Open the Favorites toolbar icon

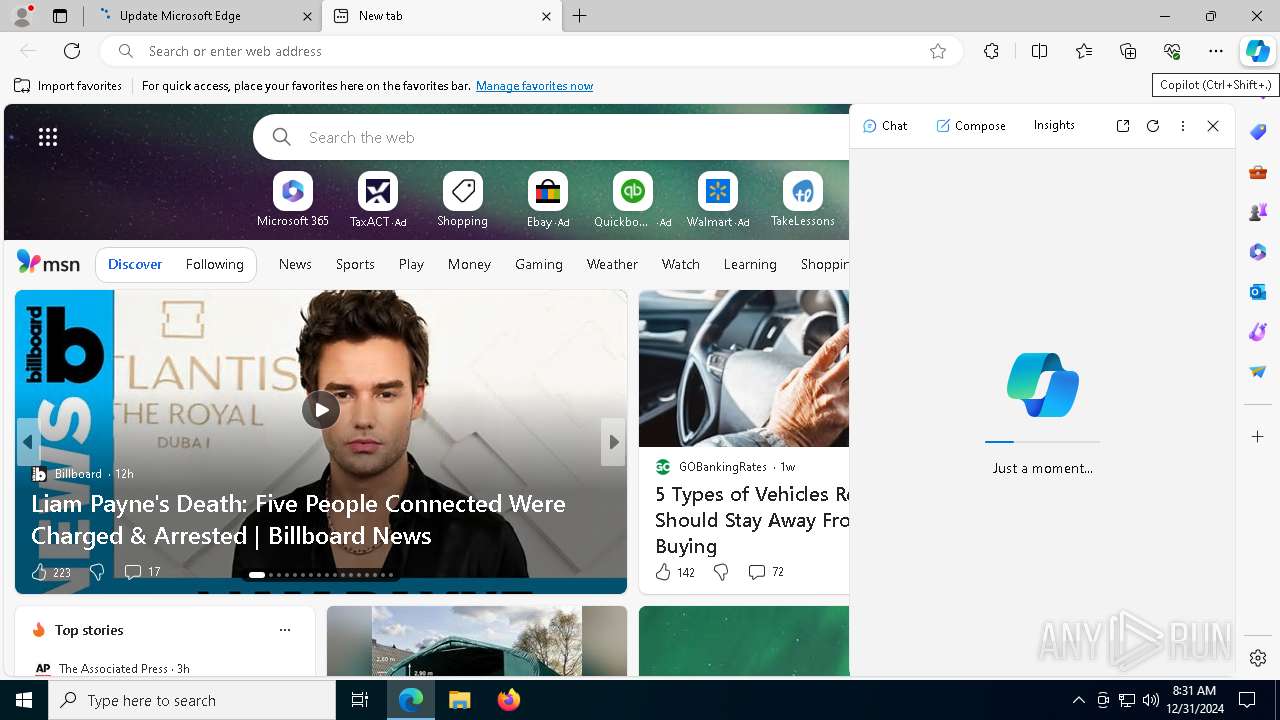point(1084,51)
